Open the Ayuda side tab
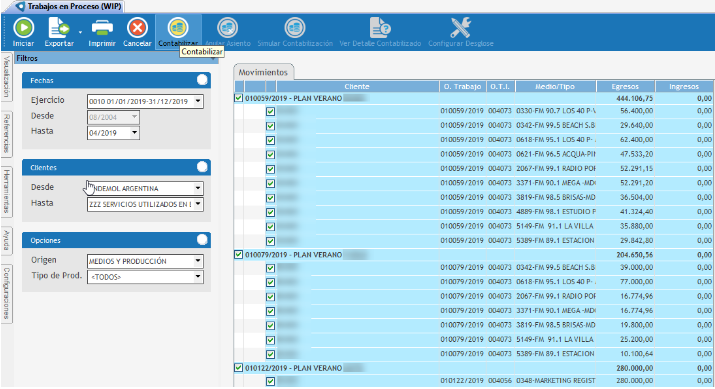The height and width of the screenshot is (389, 715). click(x=6, y=240)
